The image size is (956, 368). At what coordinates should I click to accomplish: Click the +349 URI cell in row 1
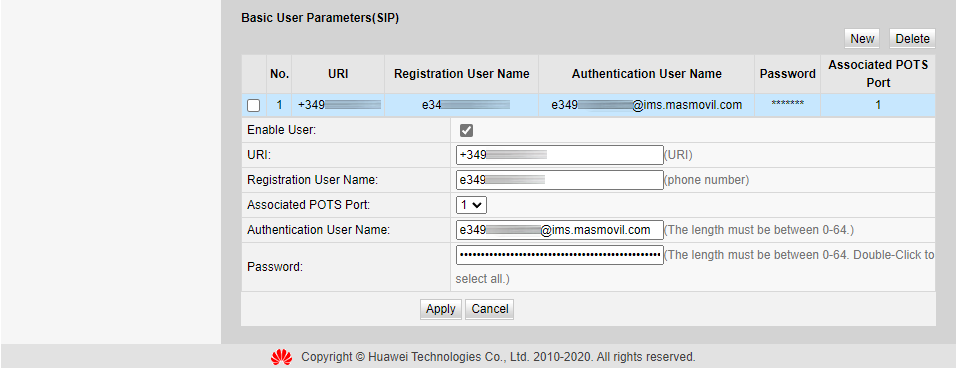pos(338,105)
